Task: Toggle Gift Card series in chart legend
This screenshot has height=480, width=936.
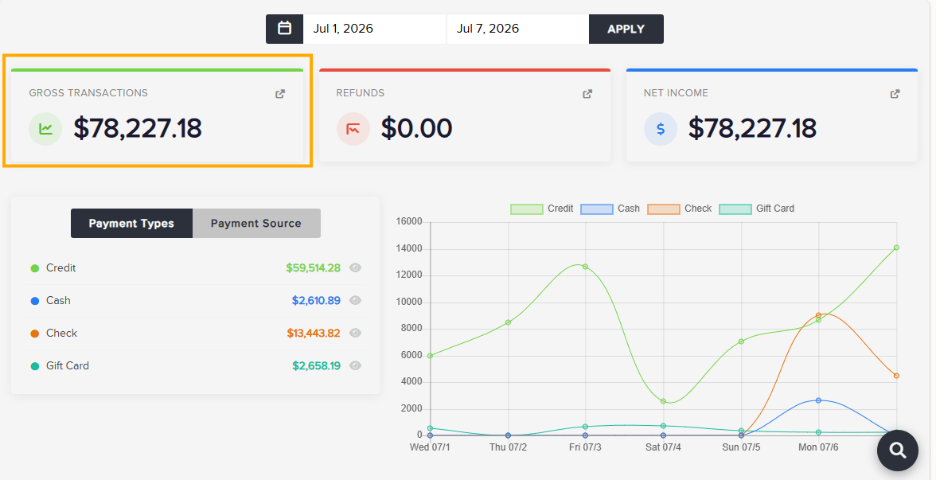Action: [756, 208]
